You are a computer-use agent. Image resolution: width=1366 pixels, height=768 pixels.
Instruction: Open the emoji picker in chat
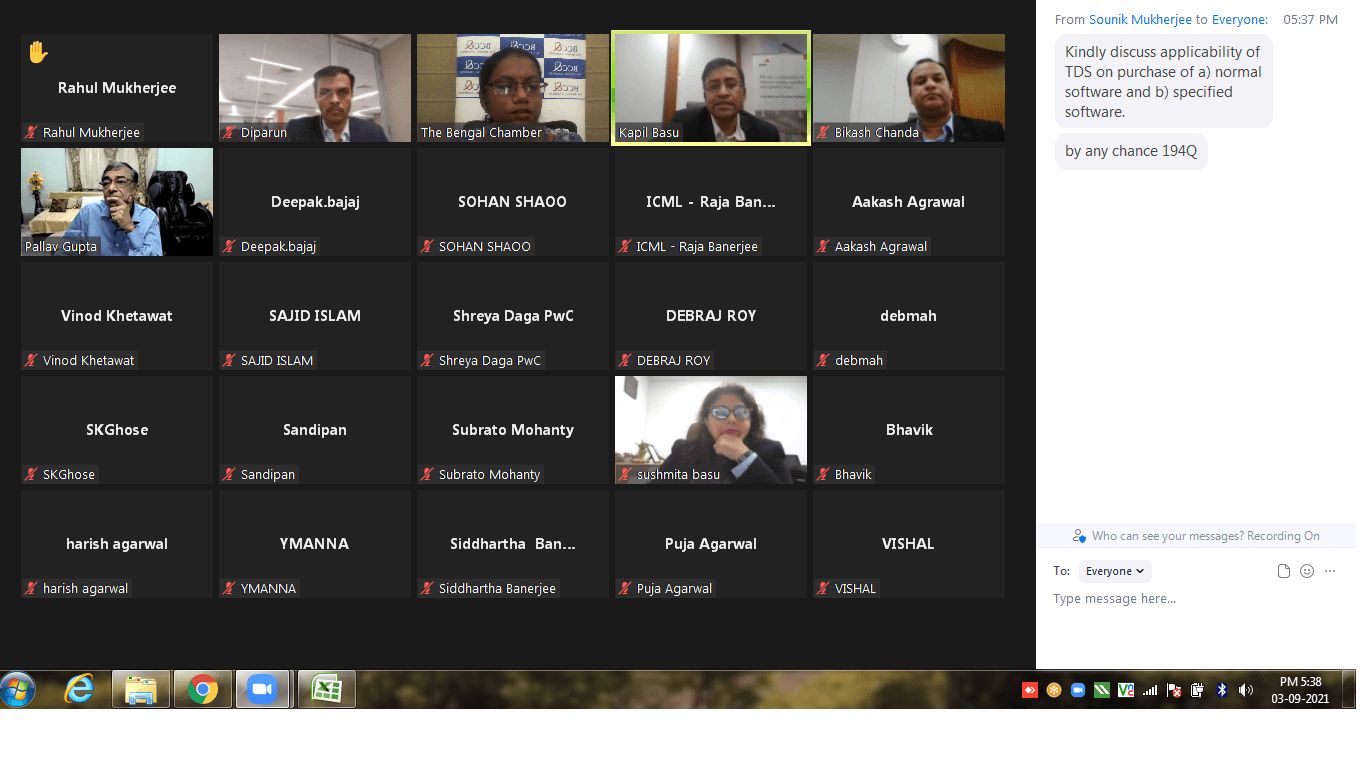[x=1307, y=571]
